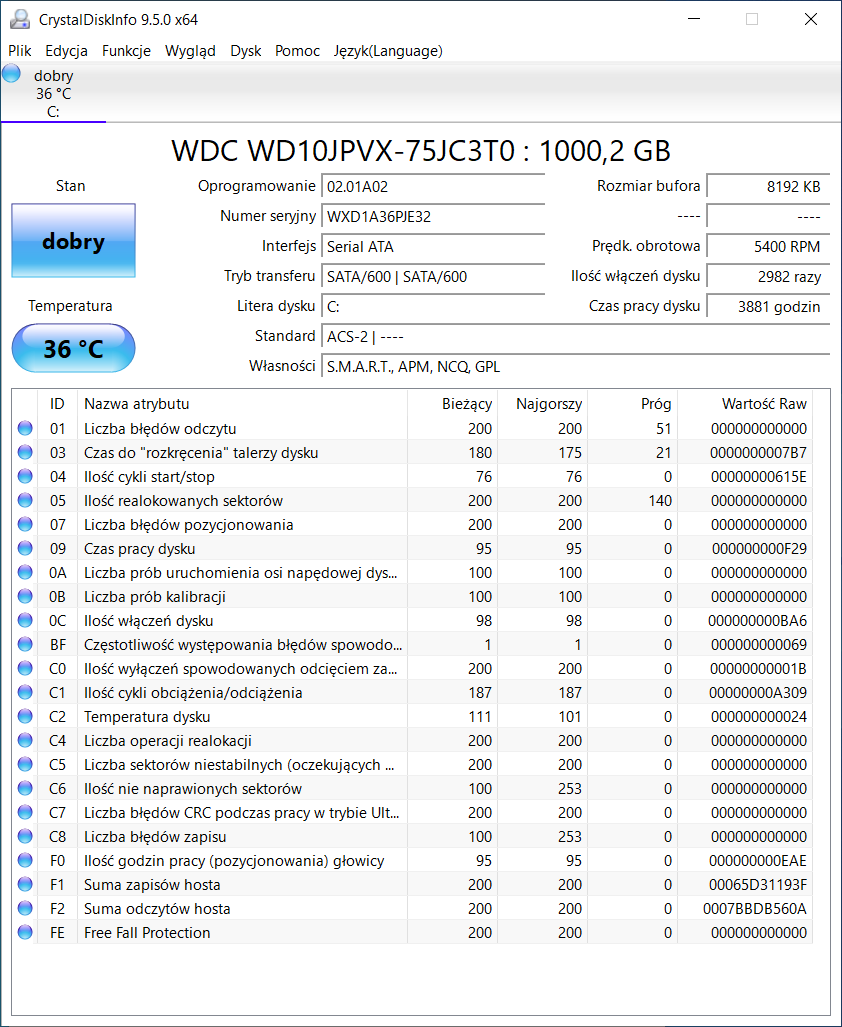
Task: Click status orb for attribute 0A row
Action: point(25,572)
